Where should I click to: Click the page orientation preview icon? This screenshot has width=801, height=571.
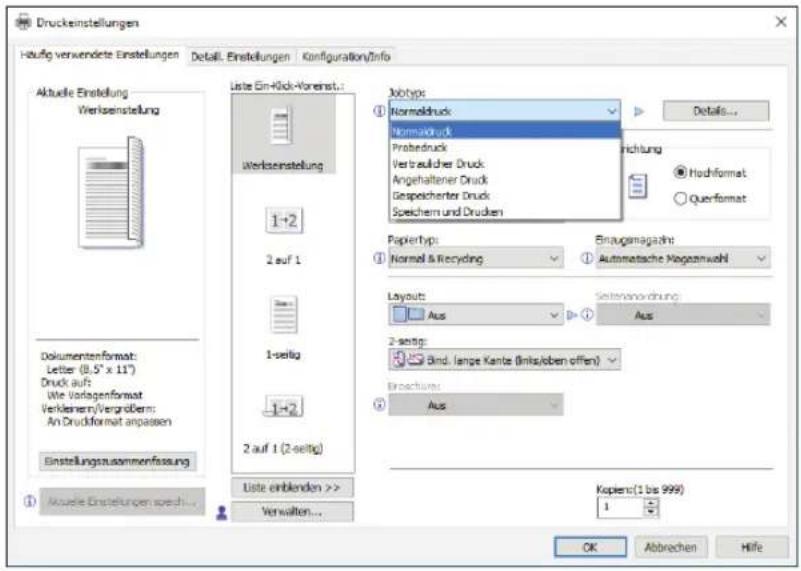[x=637, y=186]
